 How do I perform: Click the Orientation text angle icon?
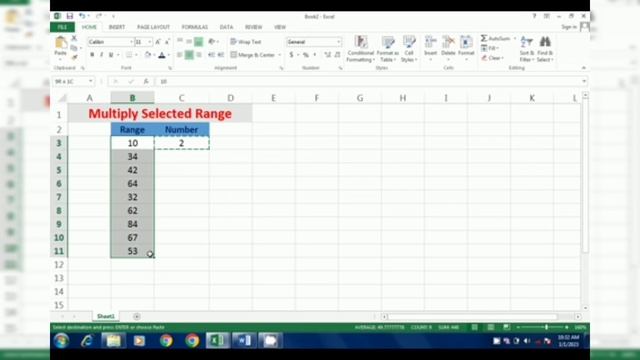coord(211,41)
